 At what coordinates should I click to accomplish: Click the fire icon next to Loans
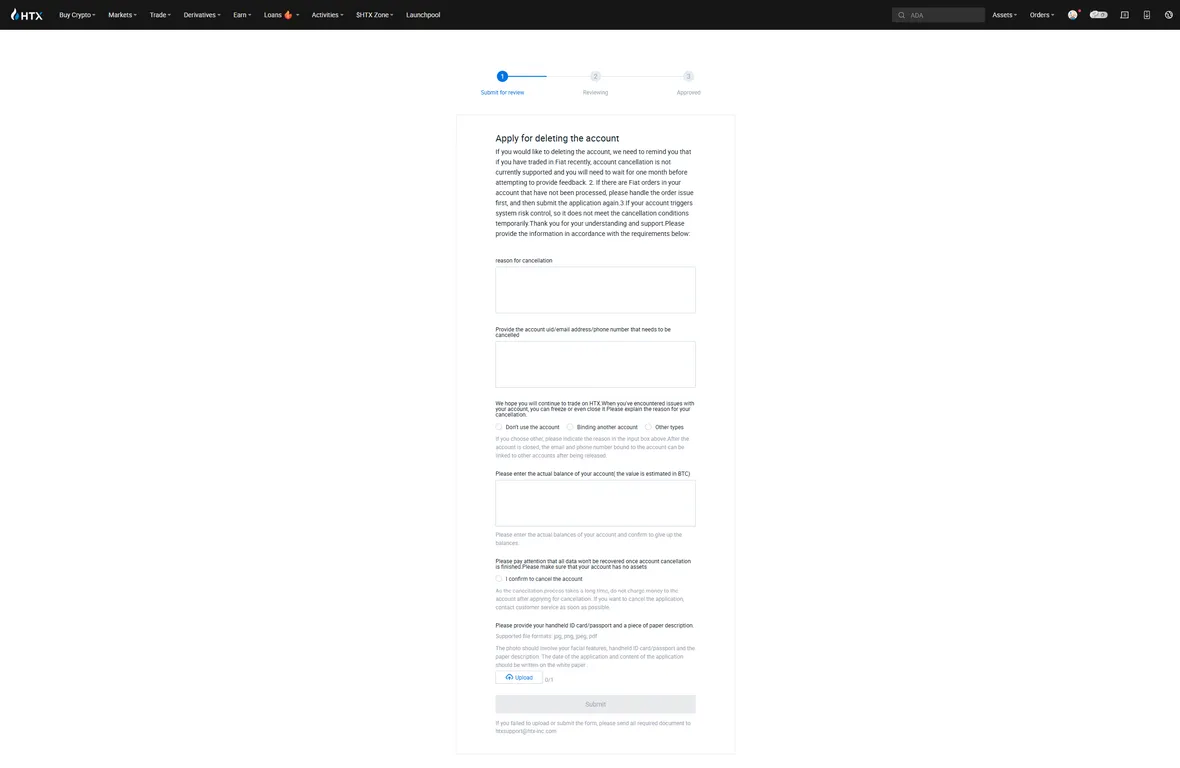288,14
